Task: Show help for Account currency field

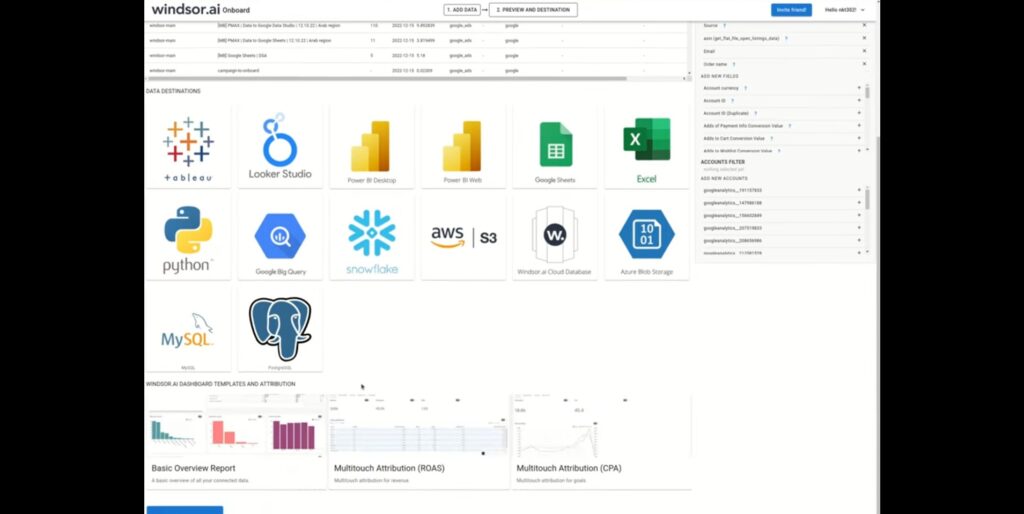Action: click(x=745, y=88)
